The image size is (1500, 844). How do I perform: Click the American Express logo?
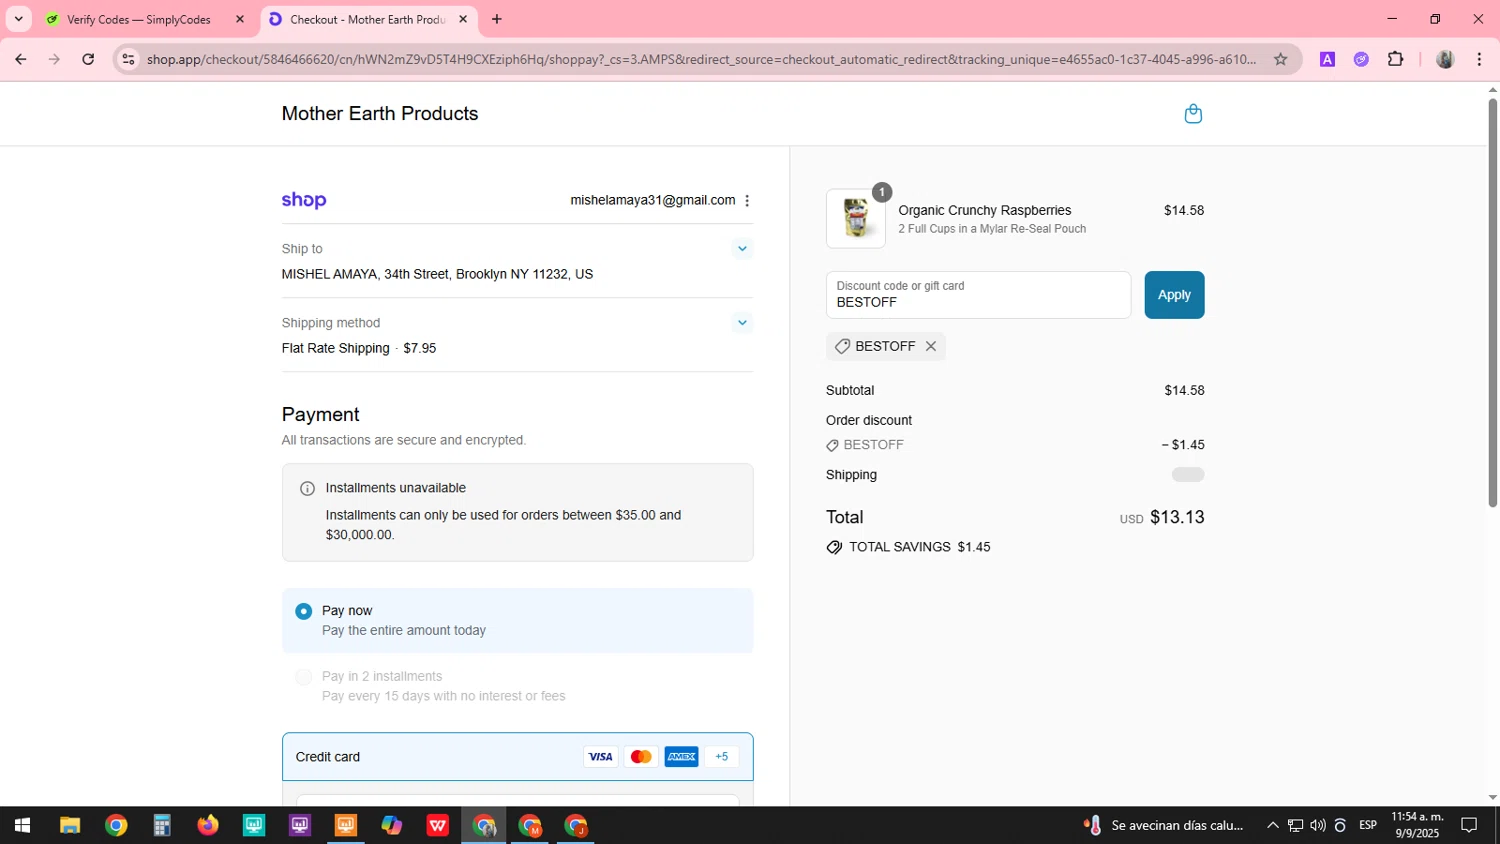(682, 757)
